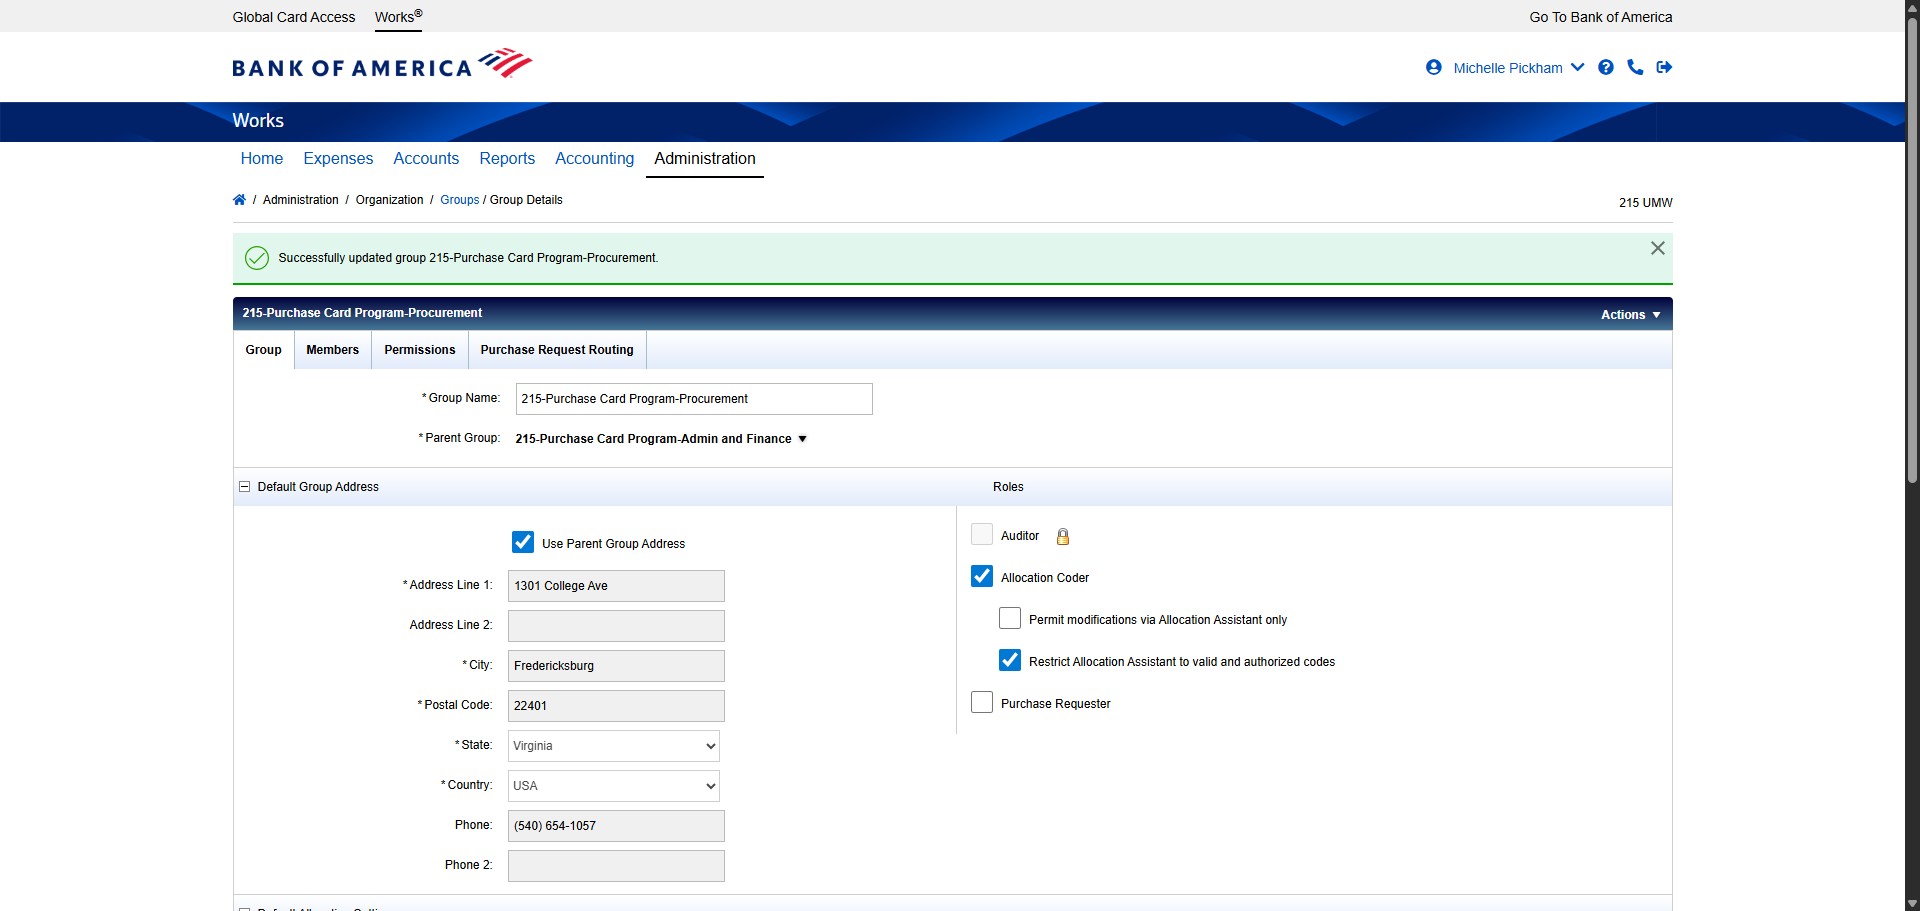Collapse the Default Group Address section
Image resolution: width=1920 pixels, height=911 pixels.
tap(244, 487)
